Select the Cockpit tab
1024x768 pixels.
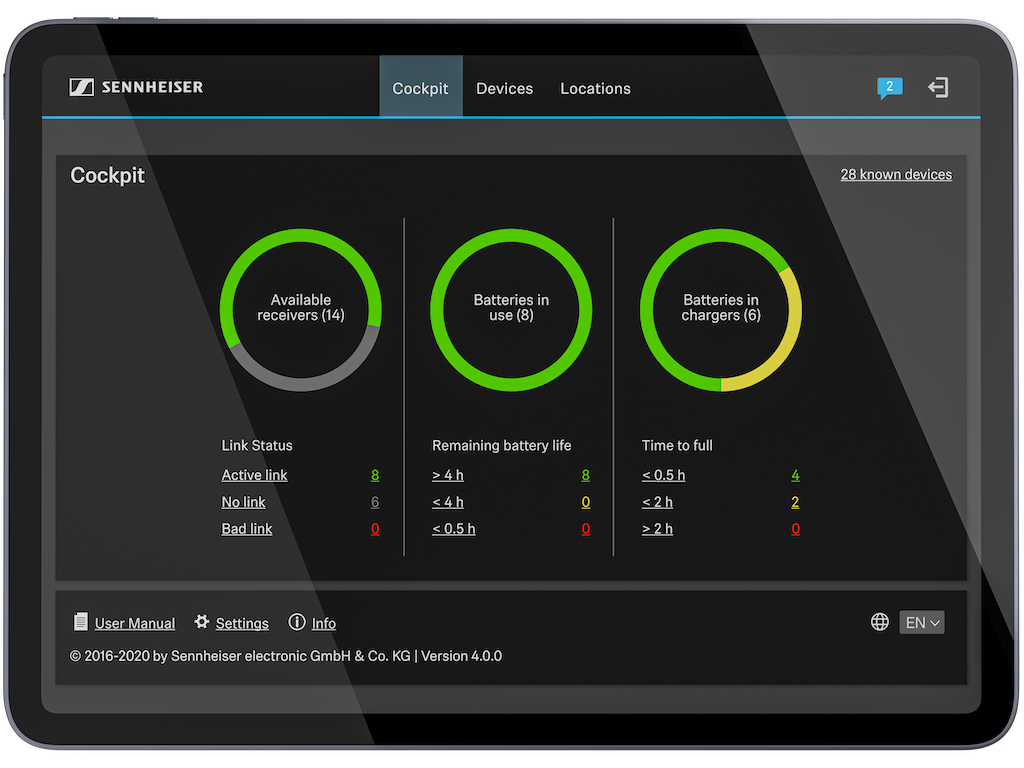coord(420,88)
